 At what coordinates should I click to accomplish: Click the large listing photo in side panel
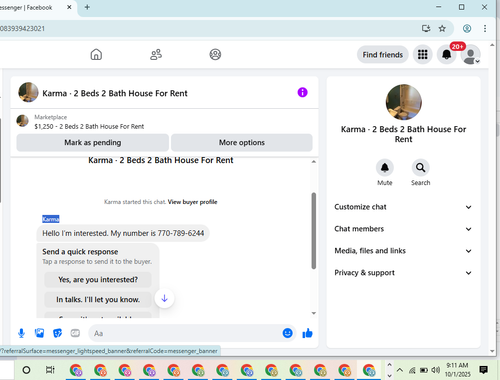[403, 102]
